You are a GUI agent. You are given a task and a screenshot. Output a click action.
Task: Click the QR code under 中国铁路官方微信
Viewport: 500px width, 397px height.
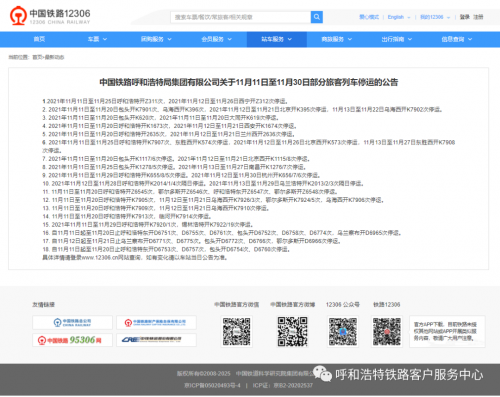click(x=237, y=332)
